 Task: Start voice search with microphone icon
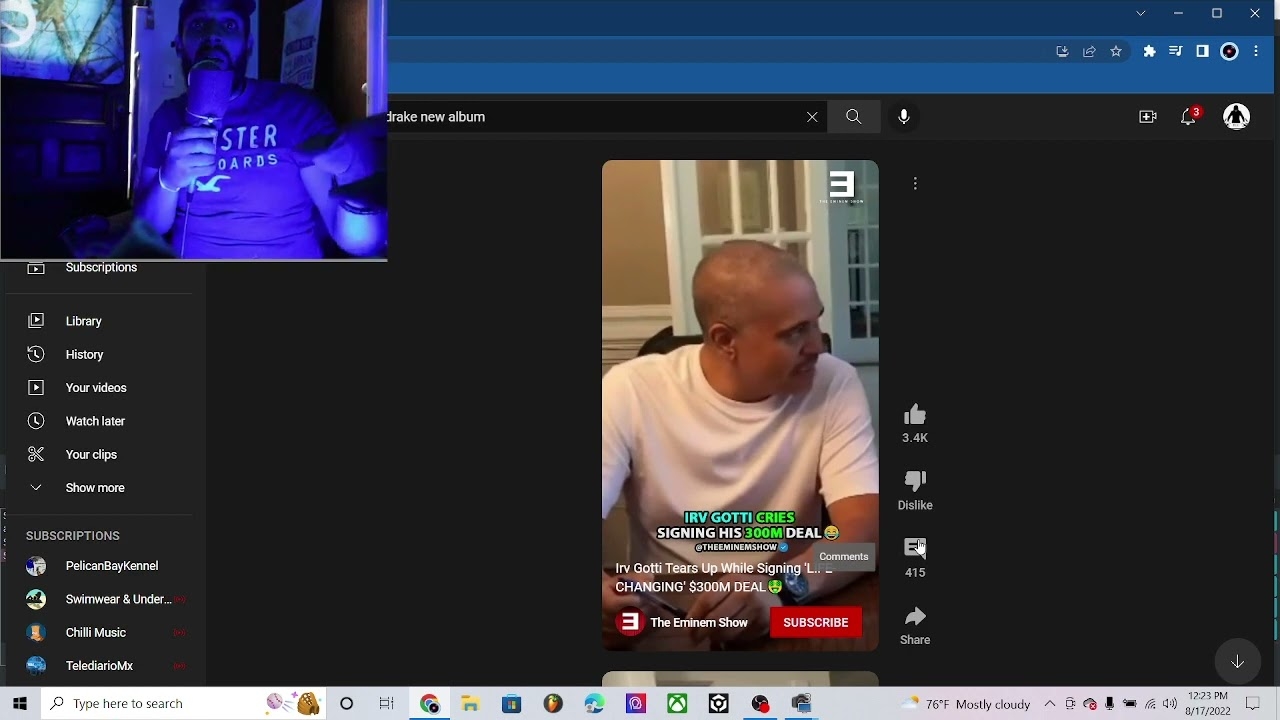coord(904,117)
